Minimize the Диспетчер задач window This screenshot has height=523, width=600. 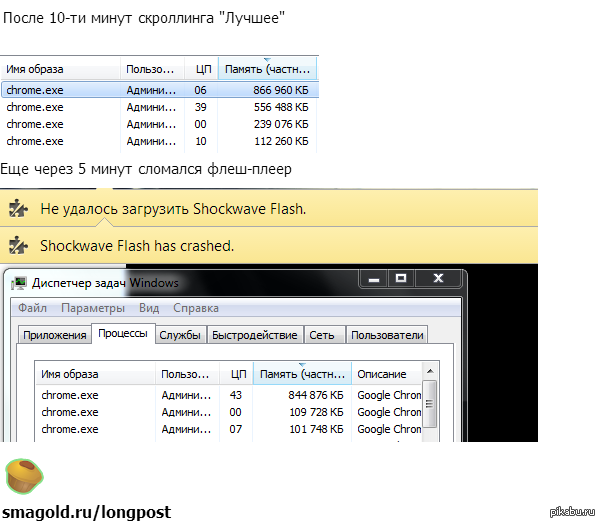point(373,278)
